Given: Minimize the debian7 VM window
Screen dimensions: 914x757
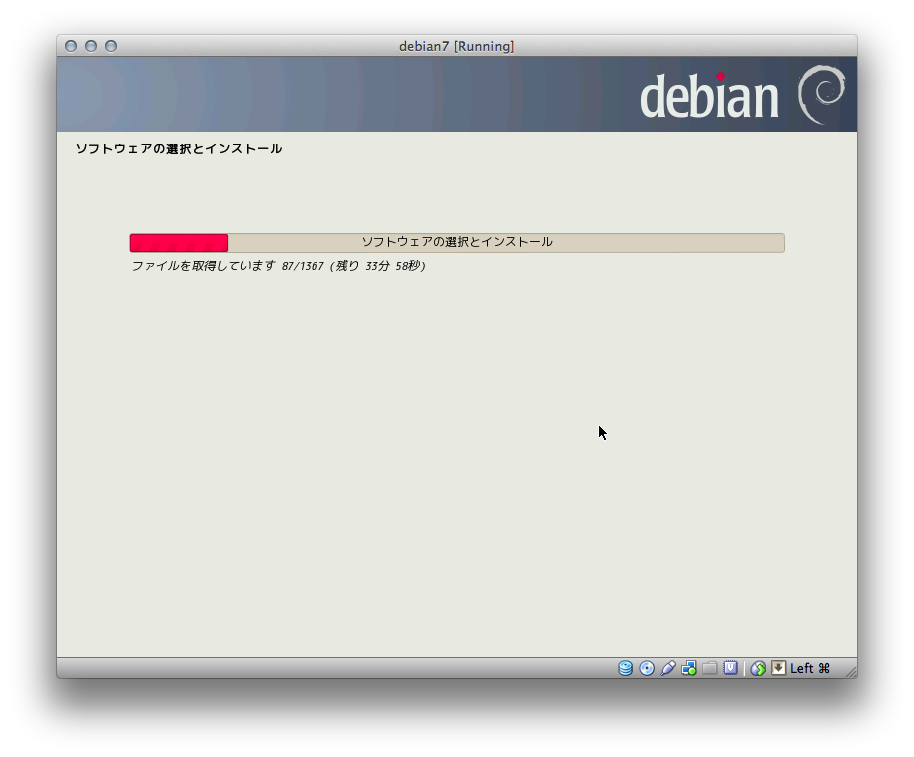Looking at the screenshot, I should [x=91, y=46].
